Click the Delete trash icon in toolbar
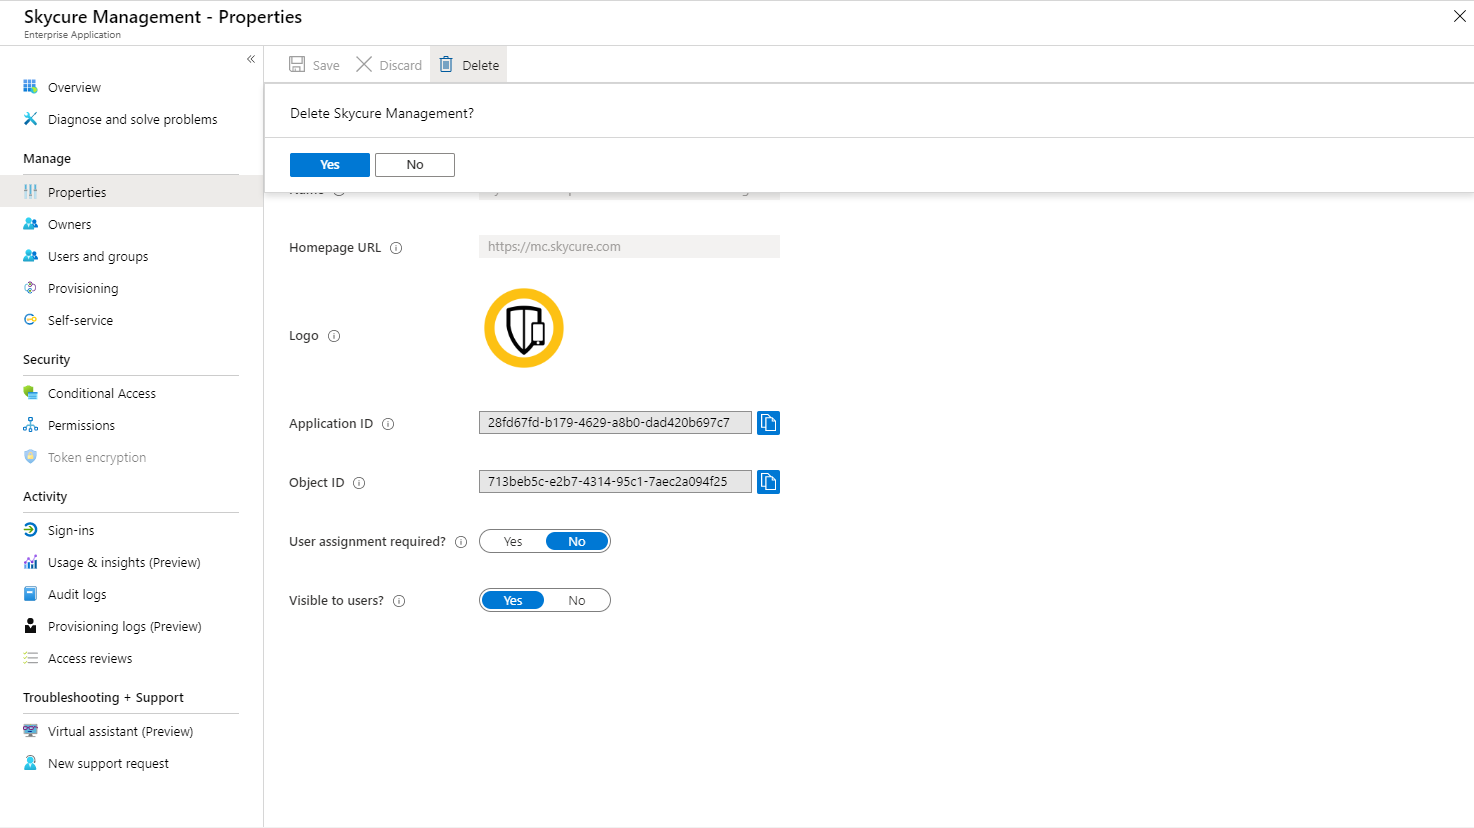 446,65
